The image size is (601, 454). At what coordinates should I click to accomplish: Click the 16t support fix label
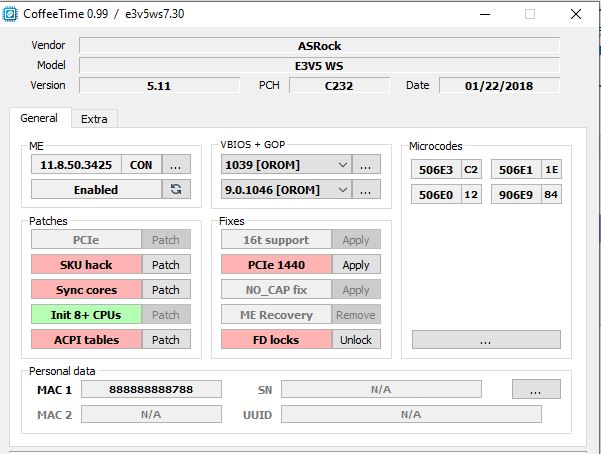[276, 240]
